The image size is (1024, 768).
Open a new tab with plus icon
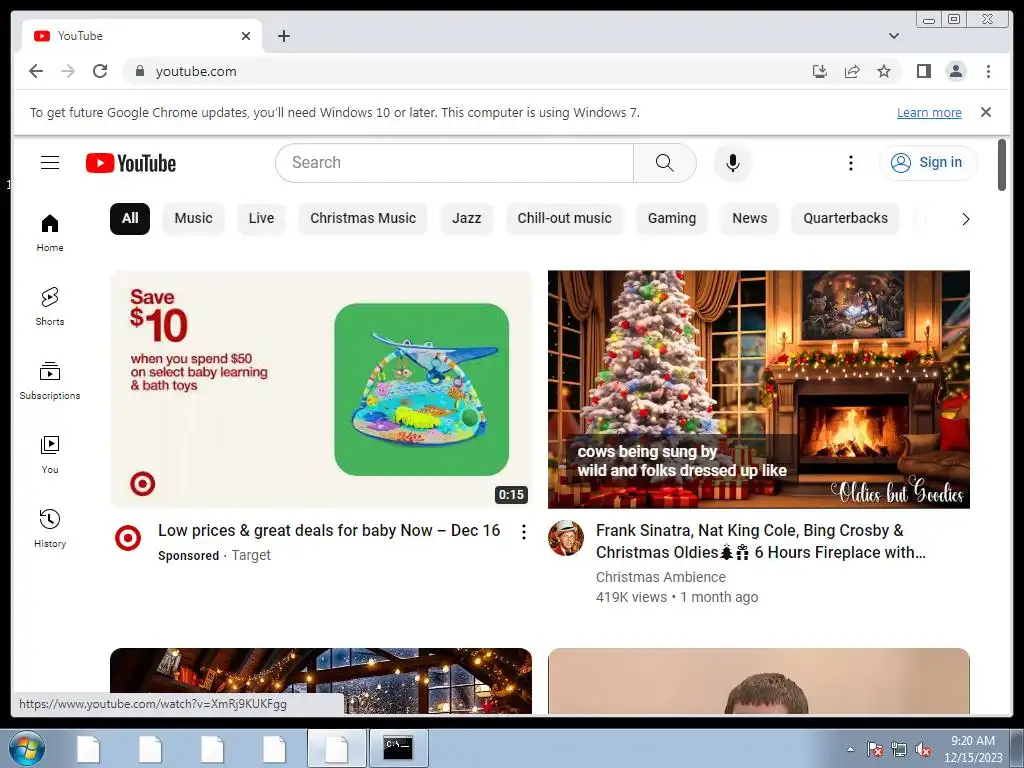(283, 36)
